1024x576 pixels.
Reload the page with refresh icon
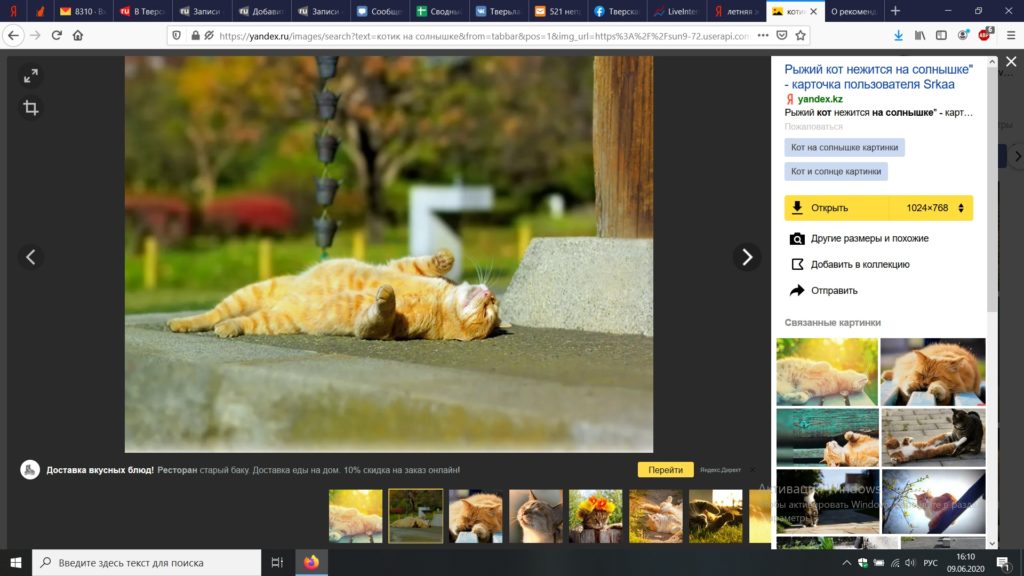(x=56, y=35)
